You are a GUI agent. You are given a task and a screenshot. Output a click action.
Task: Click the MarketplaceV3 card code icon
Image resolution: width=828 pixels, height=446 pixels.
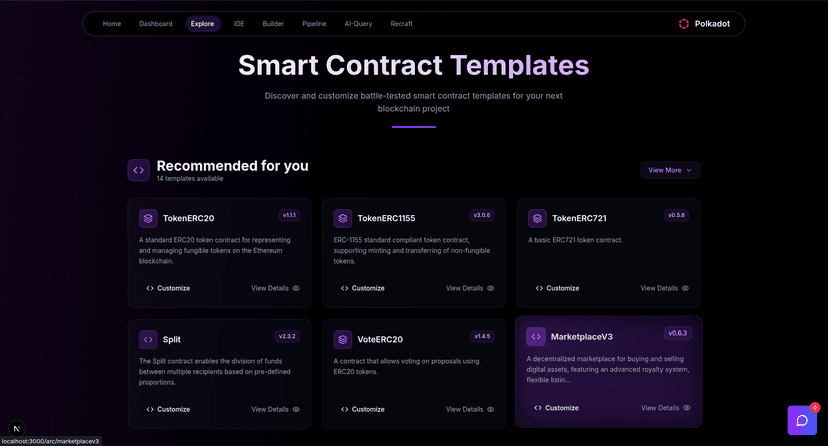[536, 337]
